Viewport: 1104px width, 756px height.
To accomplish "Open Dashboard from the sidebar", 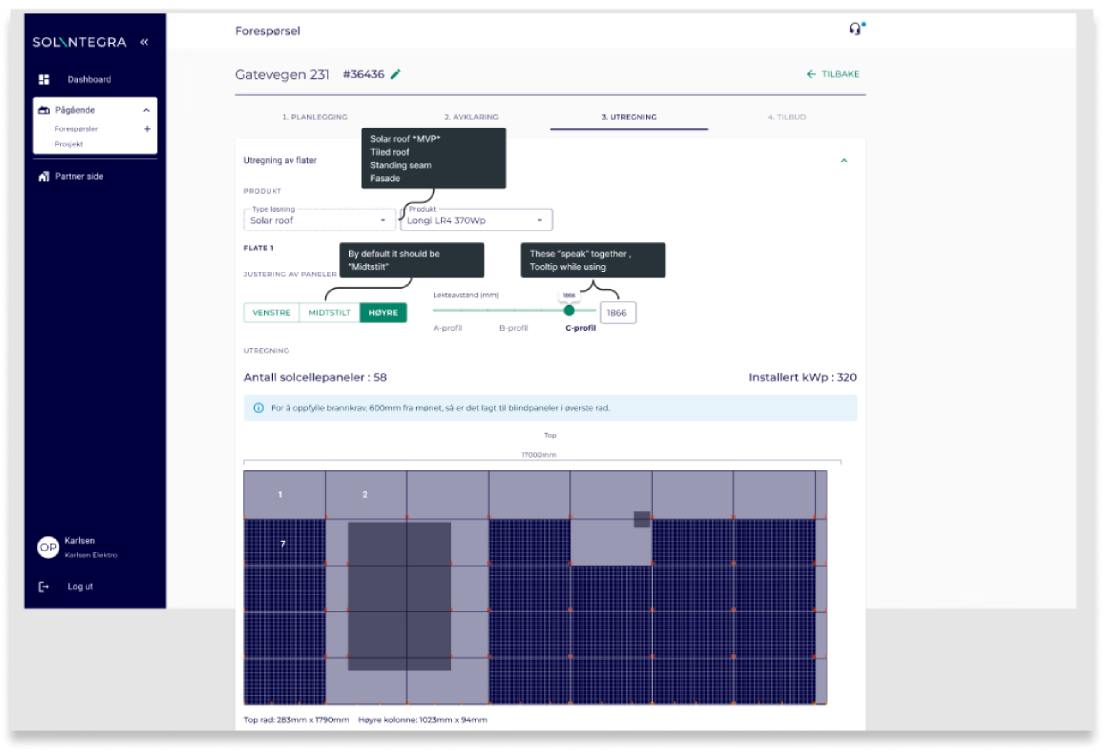I will [88, 79].
